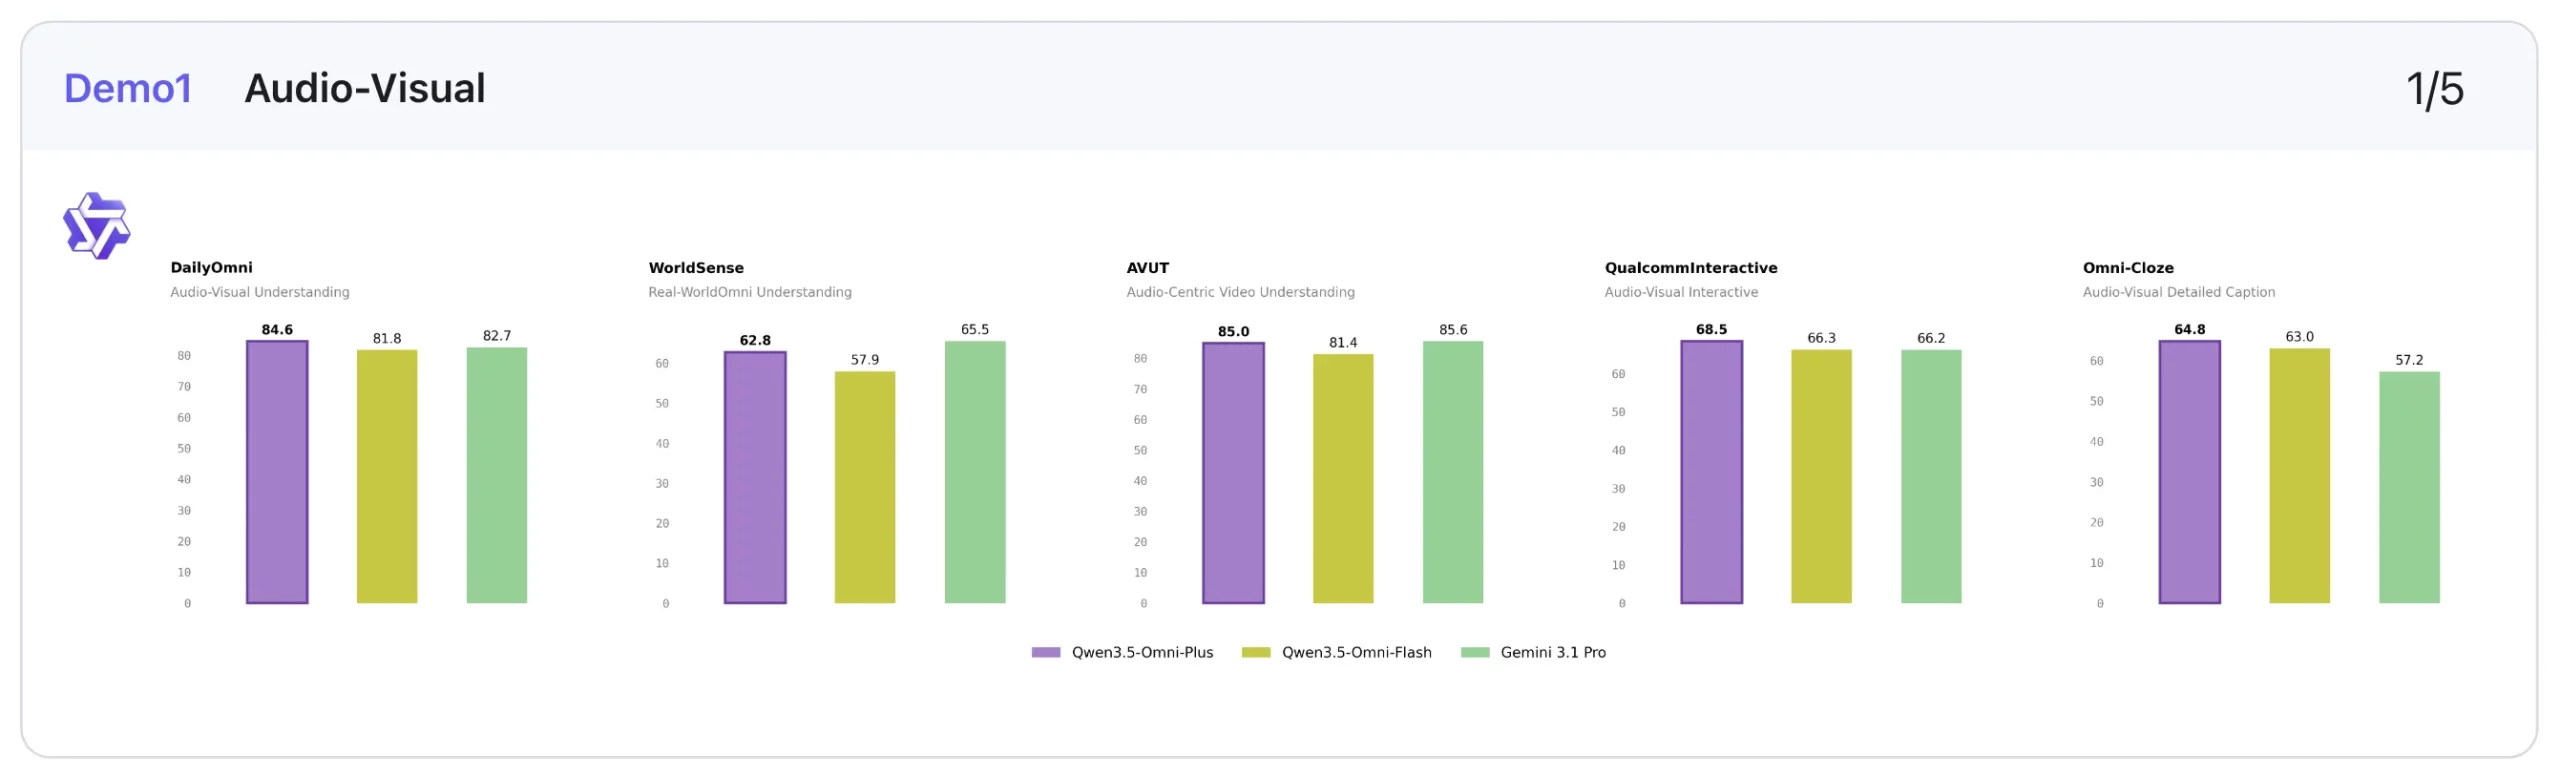Click the WorldSense yellow bar labeled 57.9

(x=865, y=487)
